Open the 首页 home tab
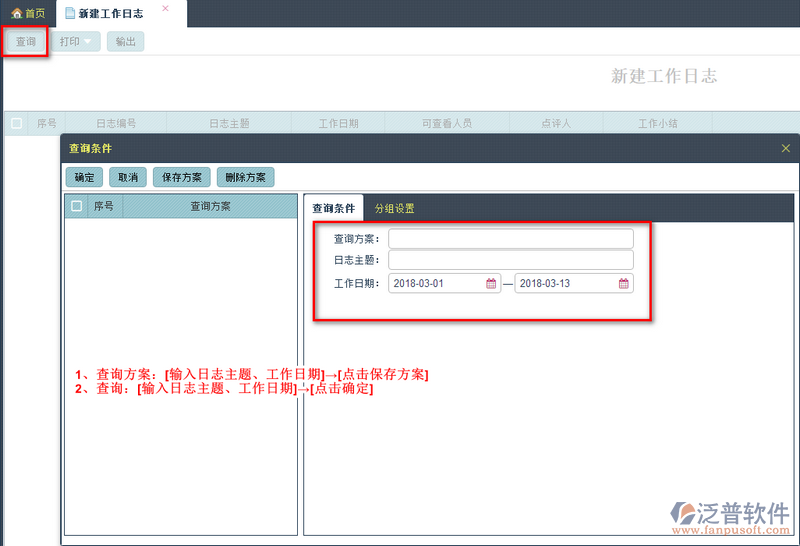Image resolution: width=800 pixels, height=546 pixels. pos(28,13)
